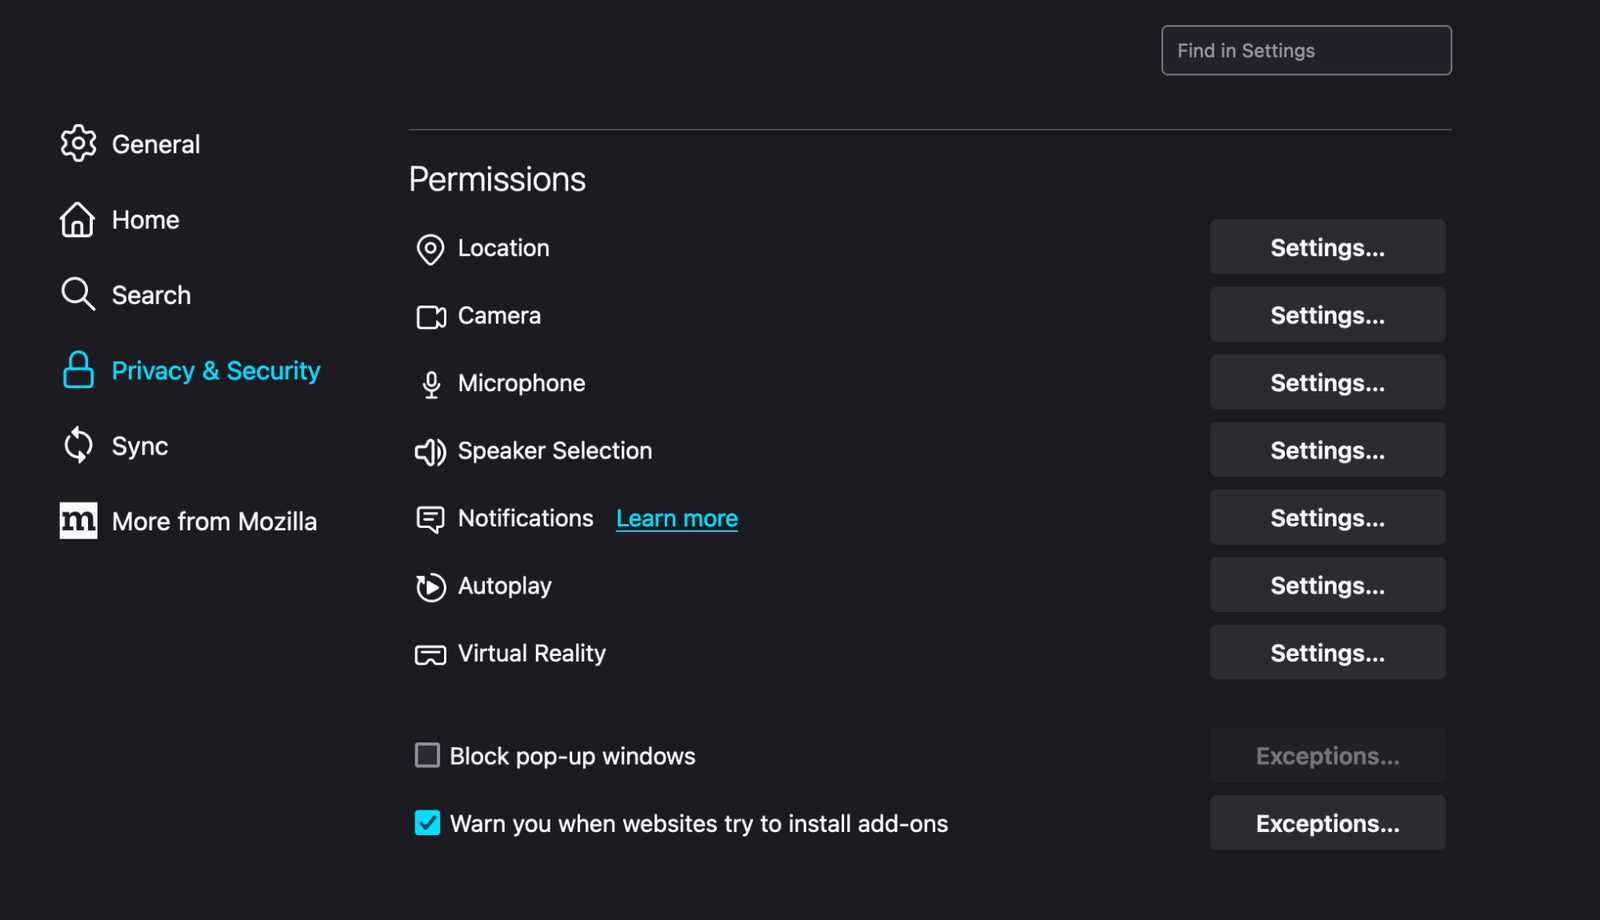Click the Speaker Selection label text

(x=555, y=450)
